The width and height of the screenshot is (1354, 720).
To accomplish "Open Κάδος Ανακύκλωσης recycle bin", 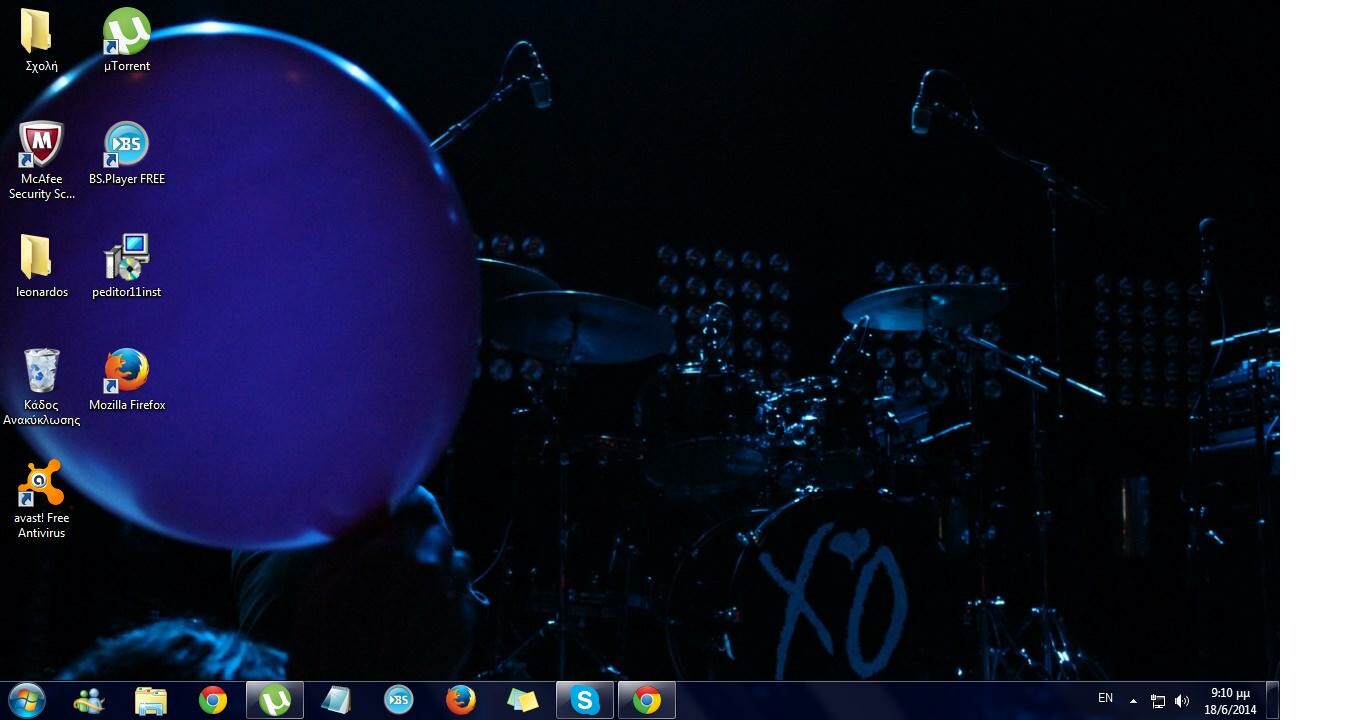I will pos(41,387).
